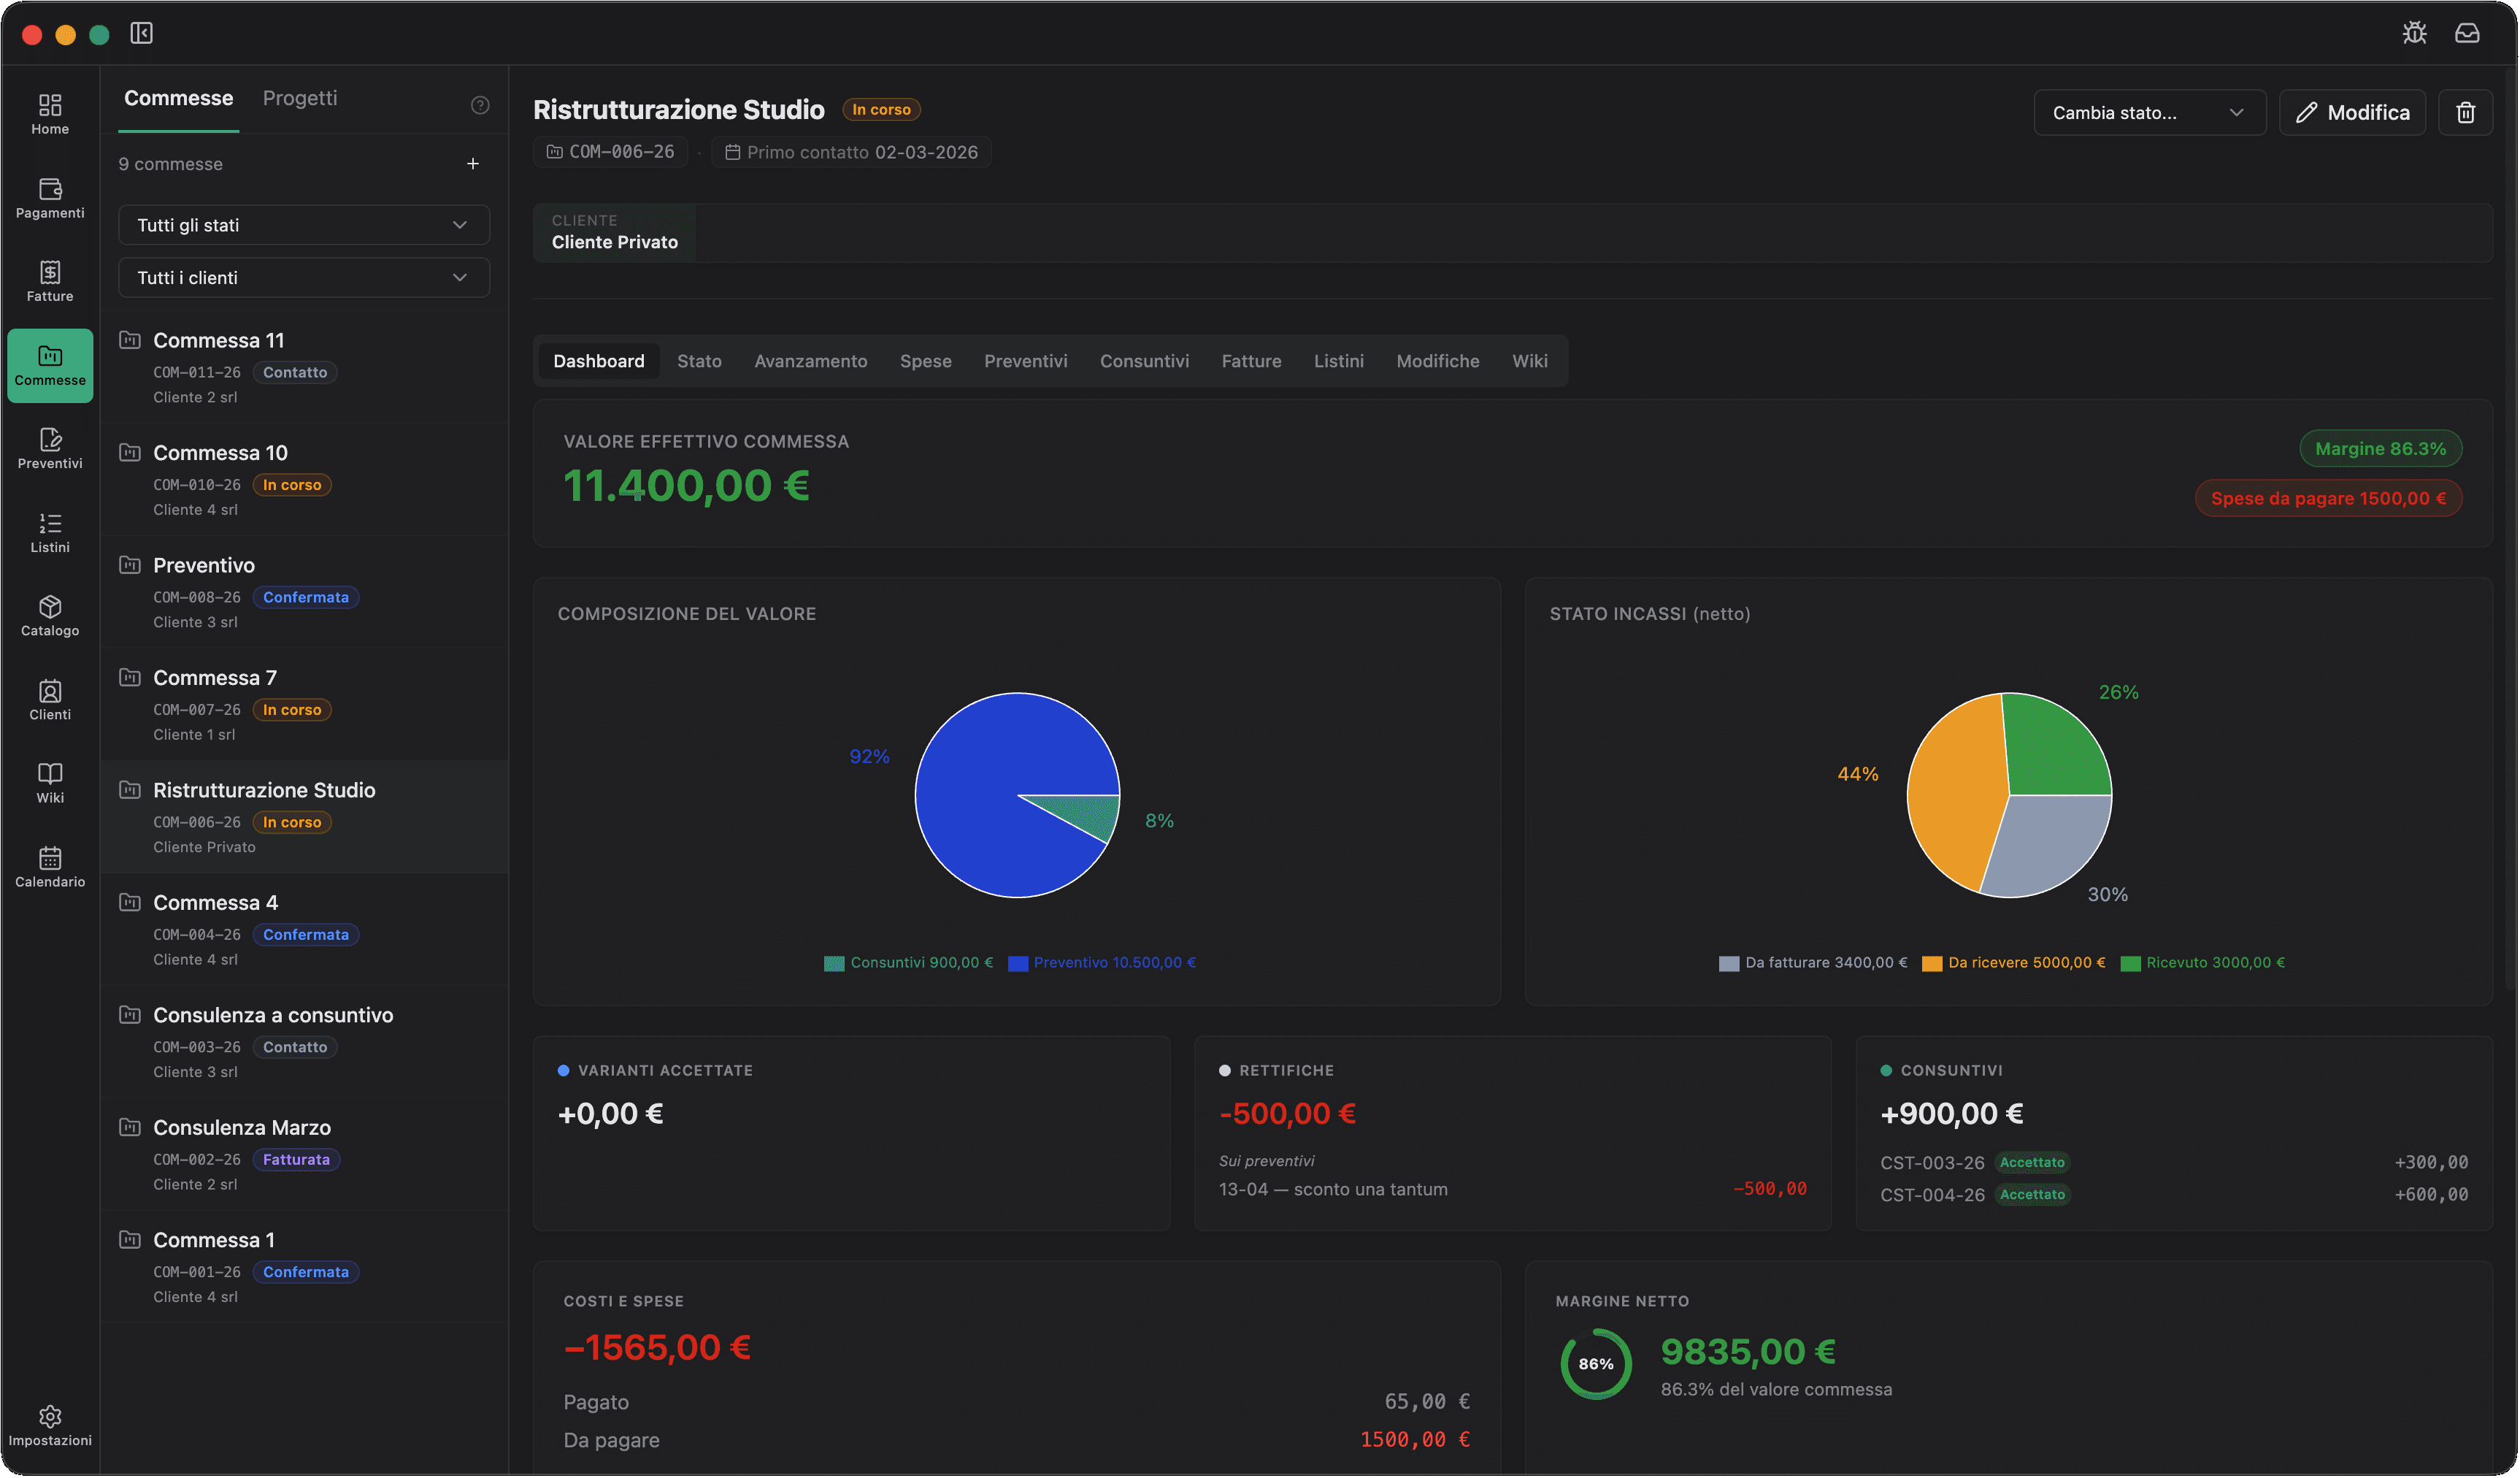The width and height of the screenshot is (2520, 1478).
Task: Click the Ricevuto green legend swatch
Action: click(x=2131, y=964)
